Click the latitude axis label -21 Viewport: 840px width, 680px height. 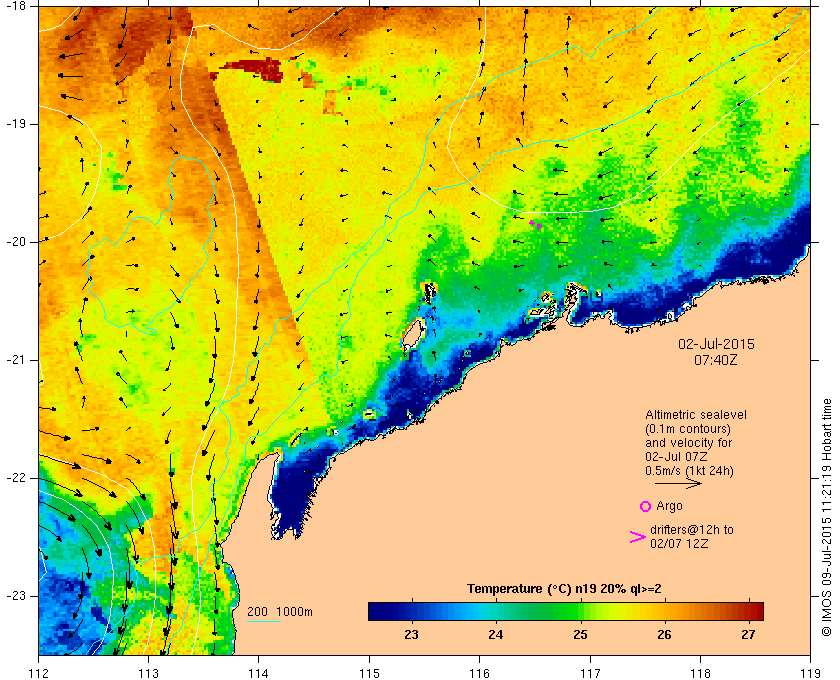point(15,360)
